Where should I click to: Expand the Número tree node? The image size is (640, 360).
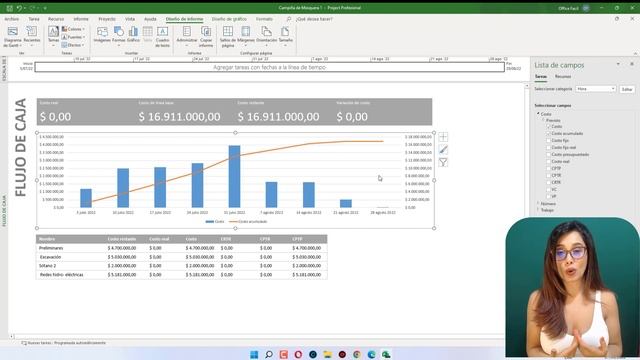tap(538, 203)
